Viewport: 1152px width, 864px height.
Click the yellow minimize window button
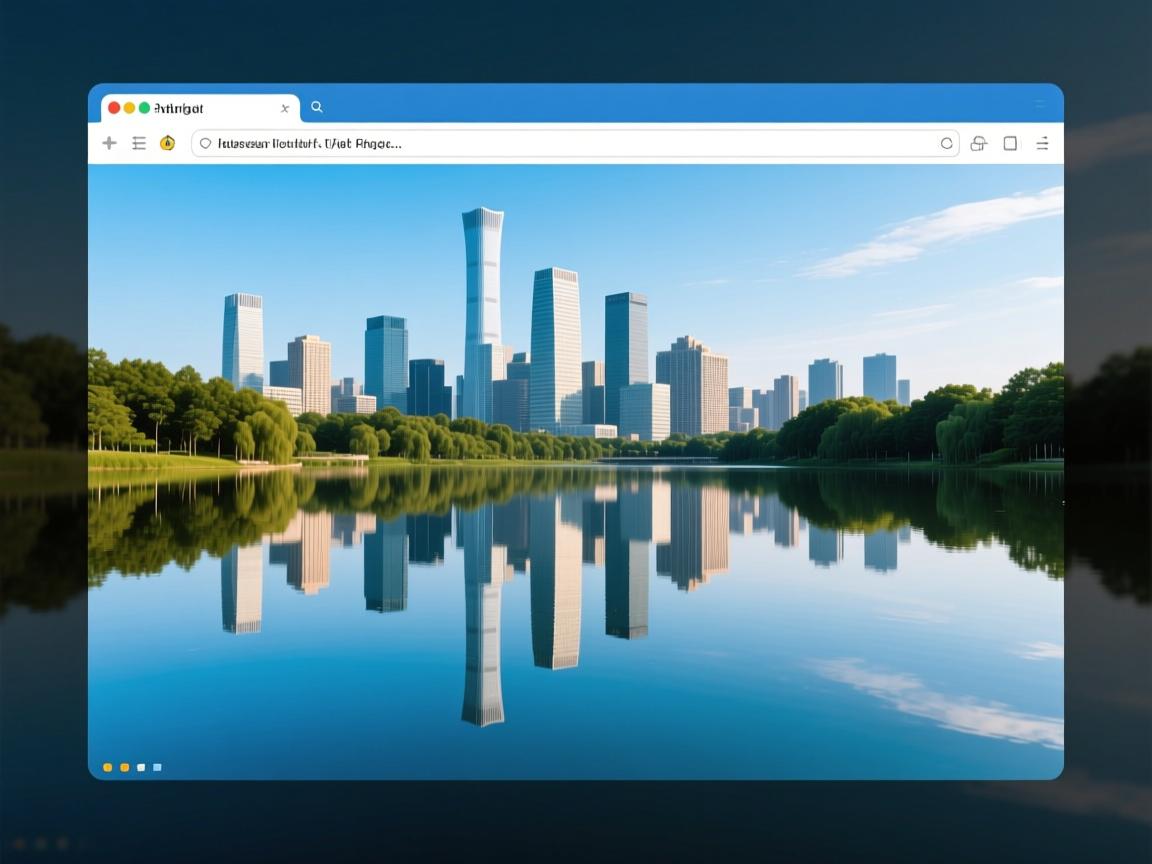(x=129, y=108)
